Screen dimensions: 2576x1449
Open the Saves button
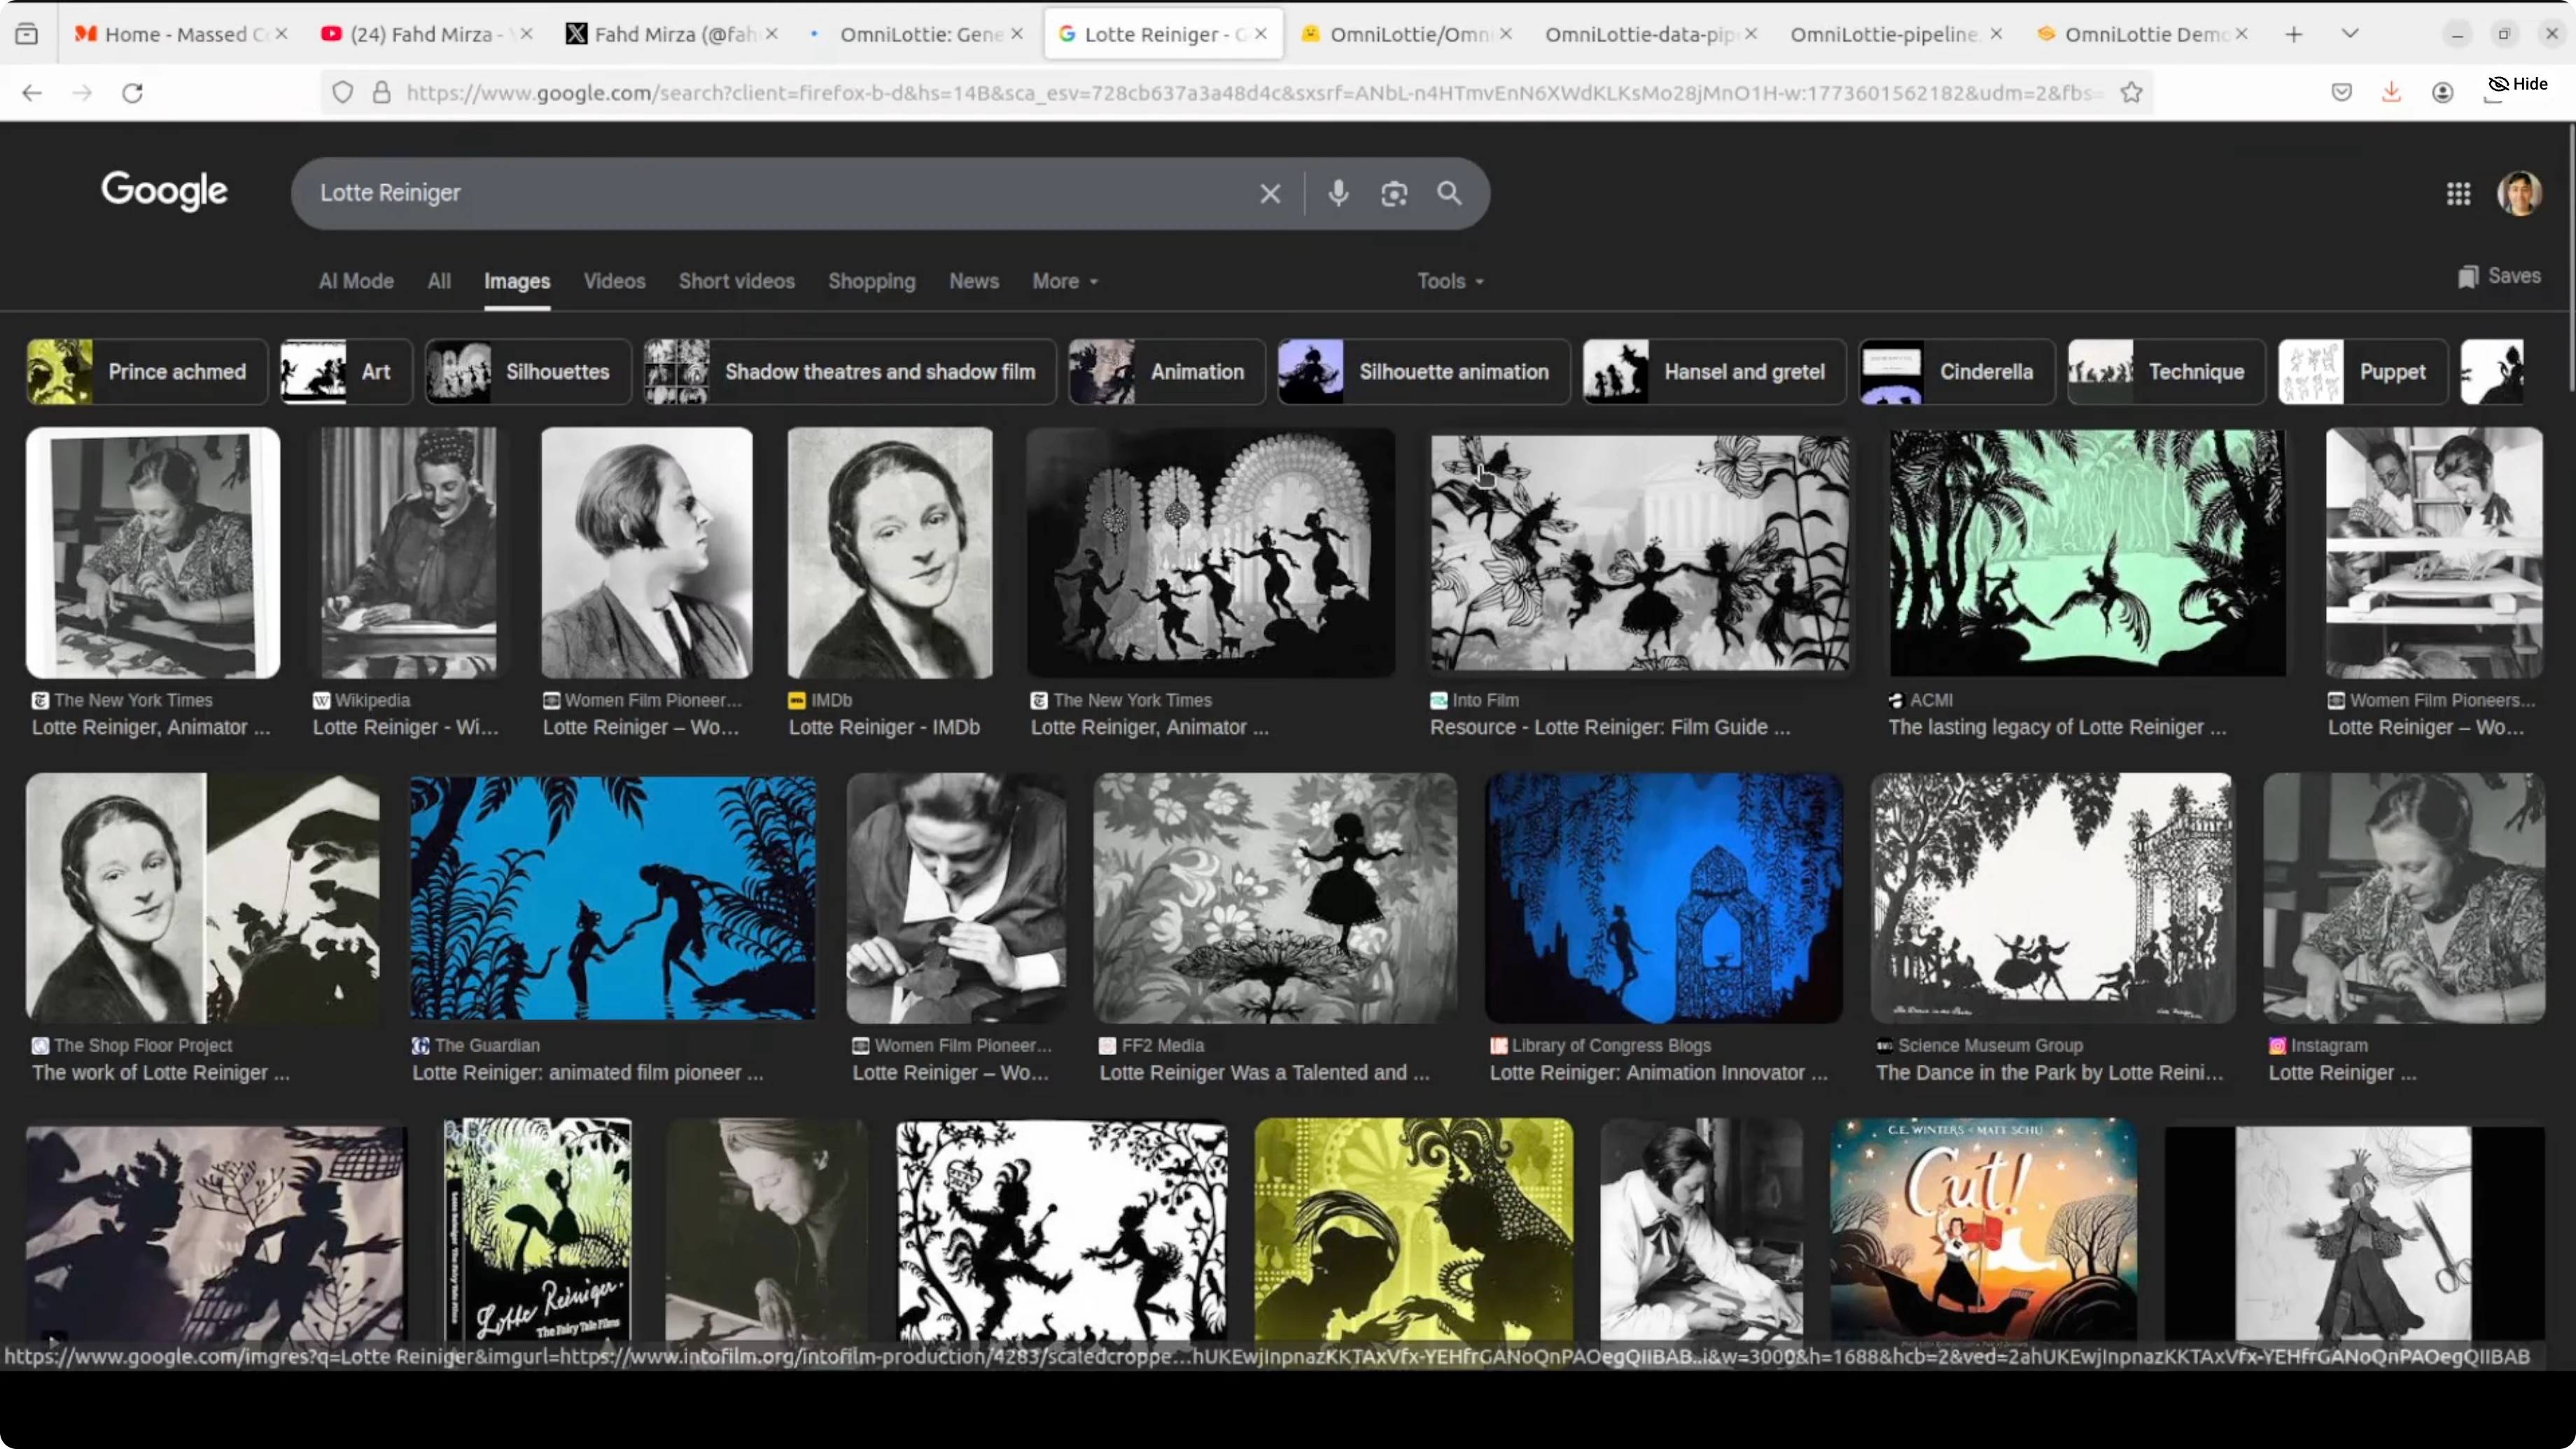click(2499, 276)
